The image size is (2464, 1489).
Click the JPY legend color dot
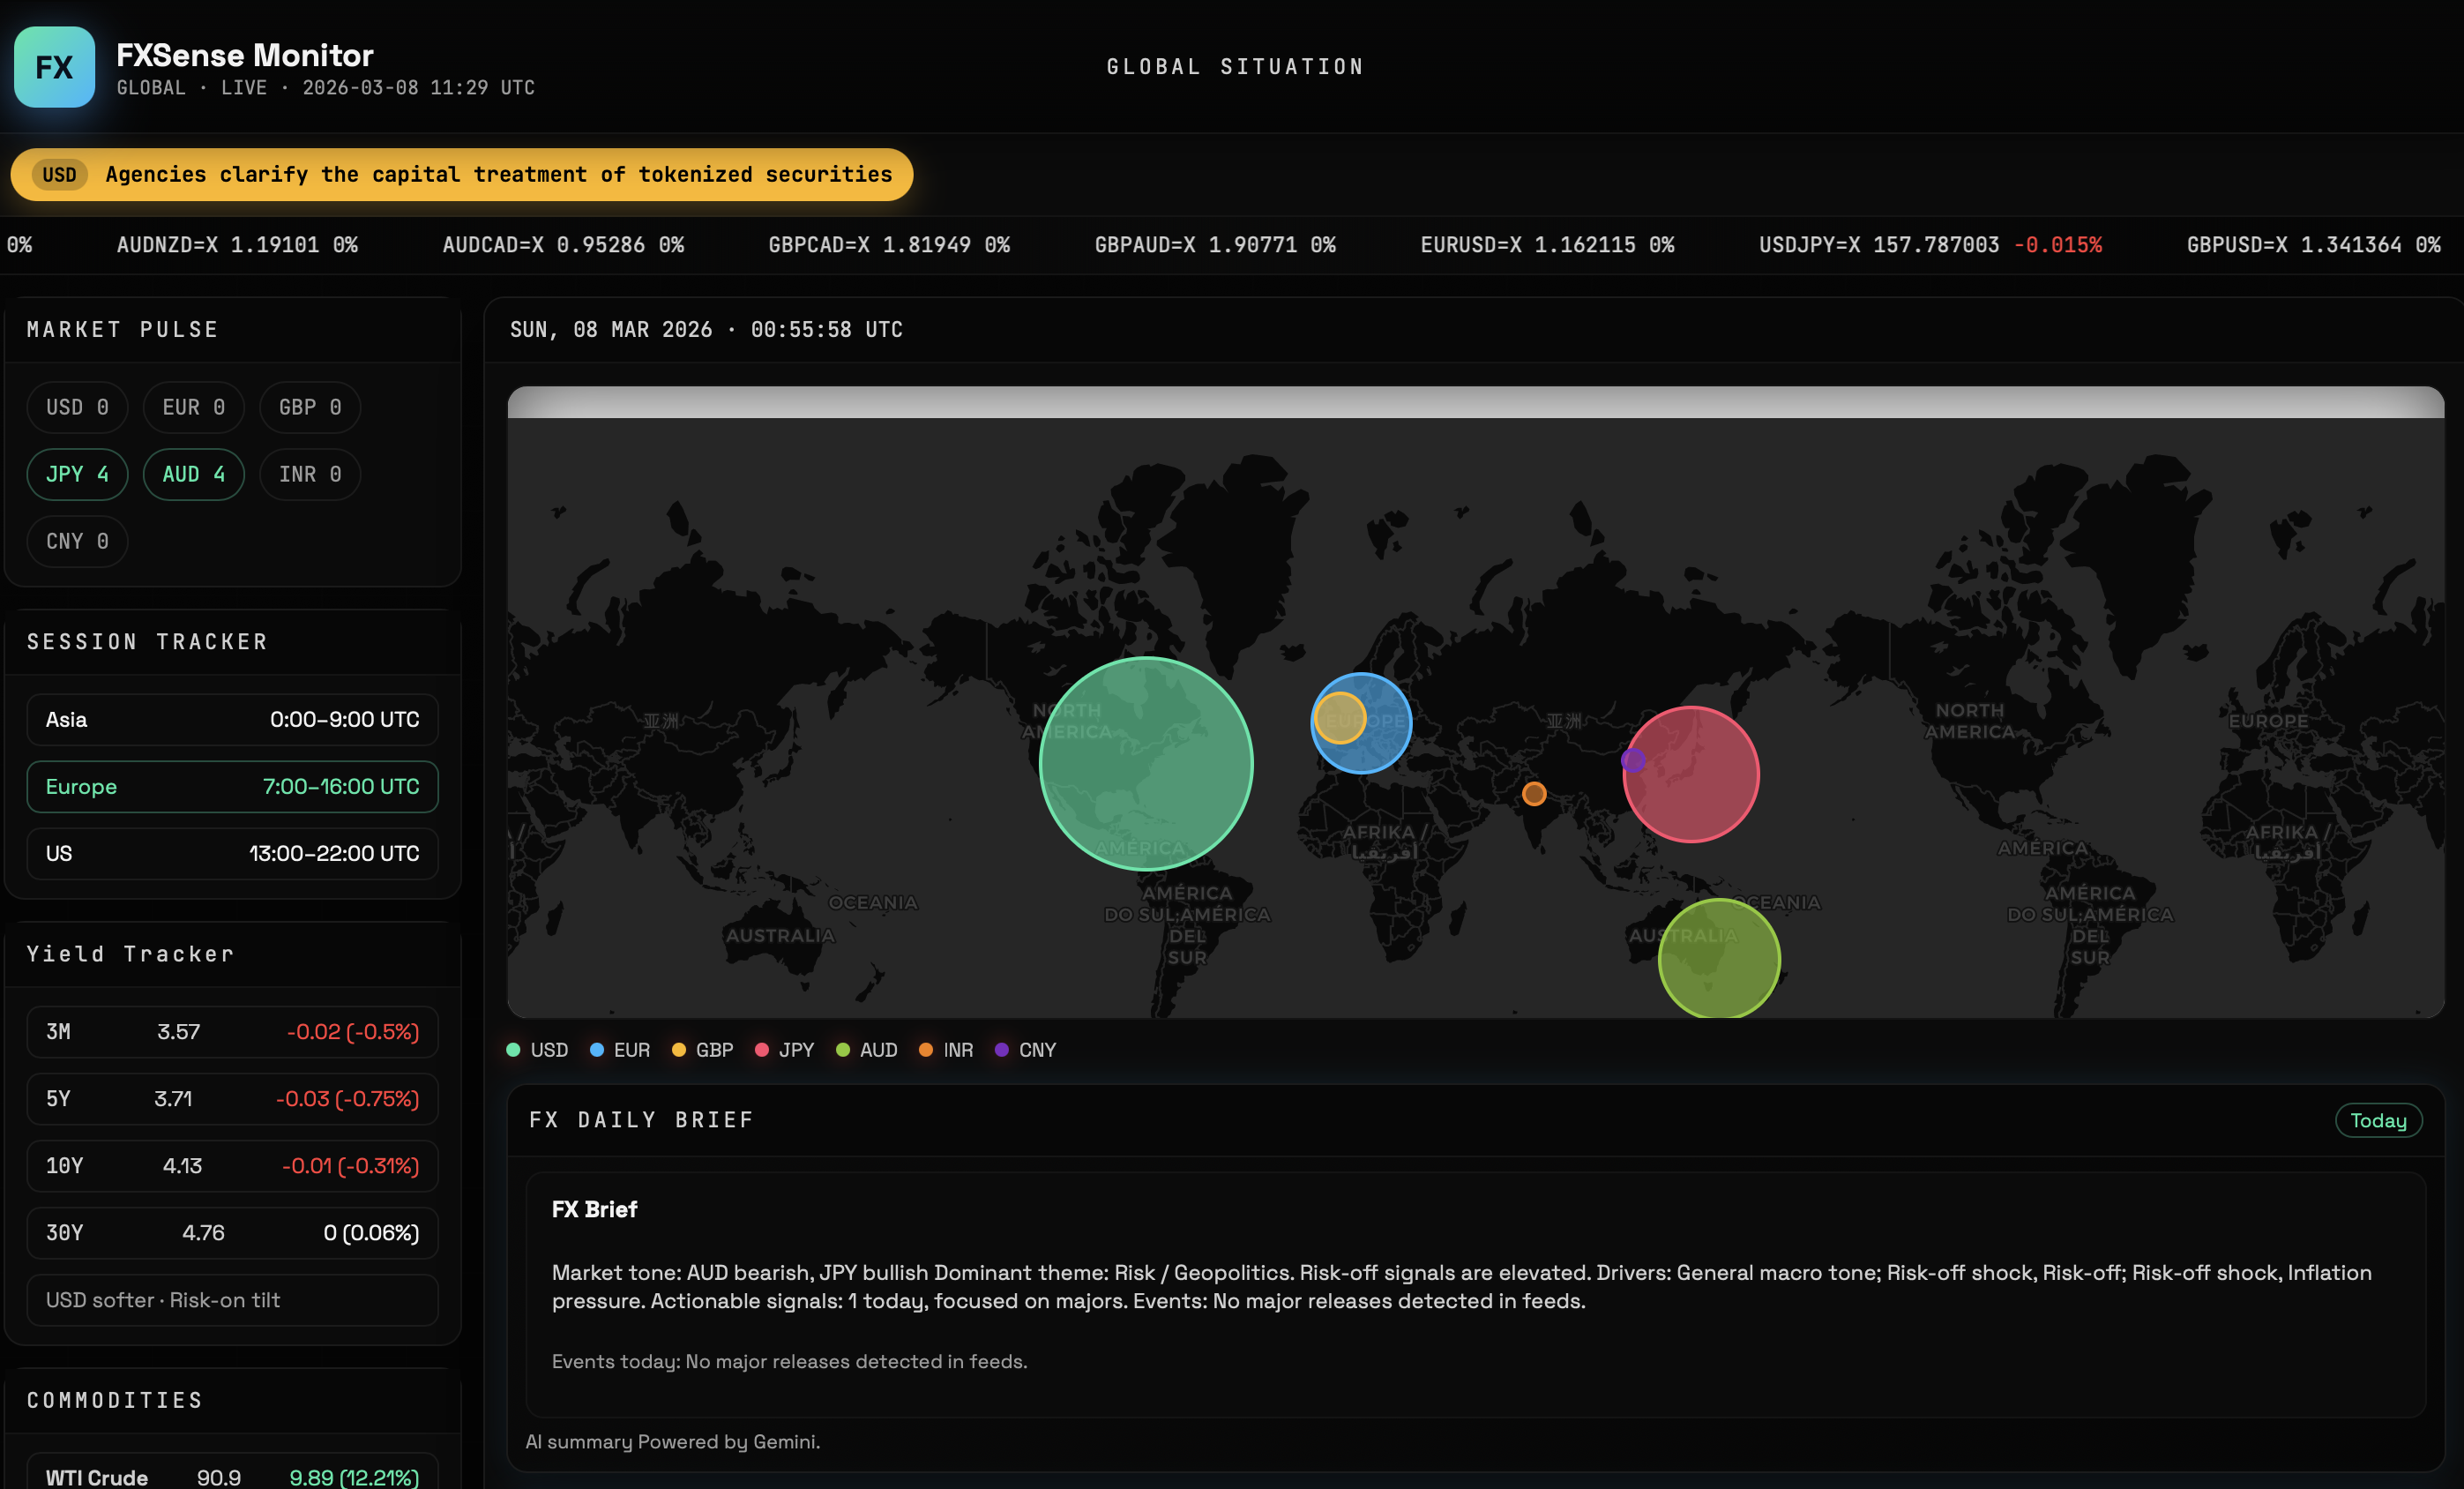762,1050
